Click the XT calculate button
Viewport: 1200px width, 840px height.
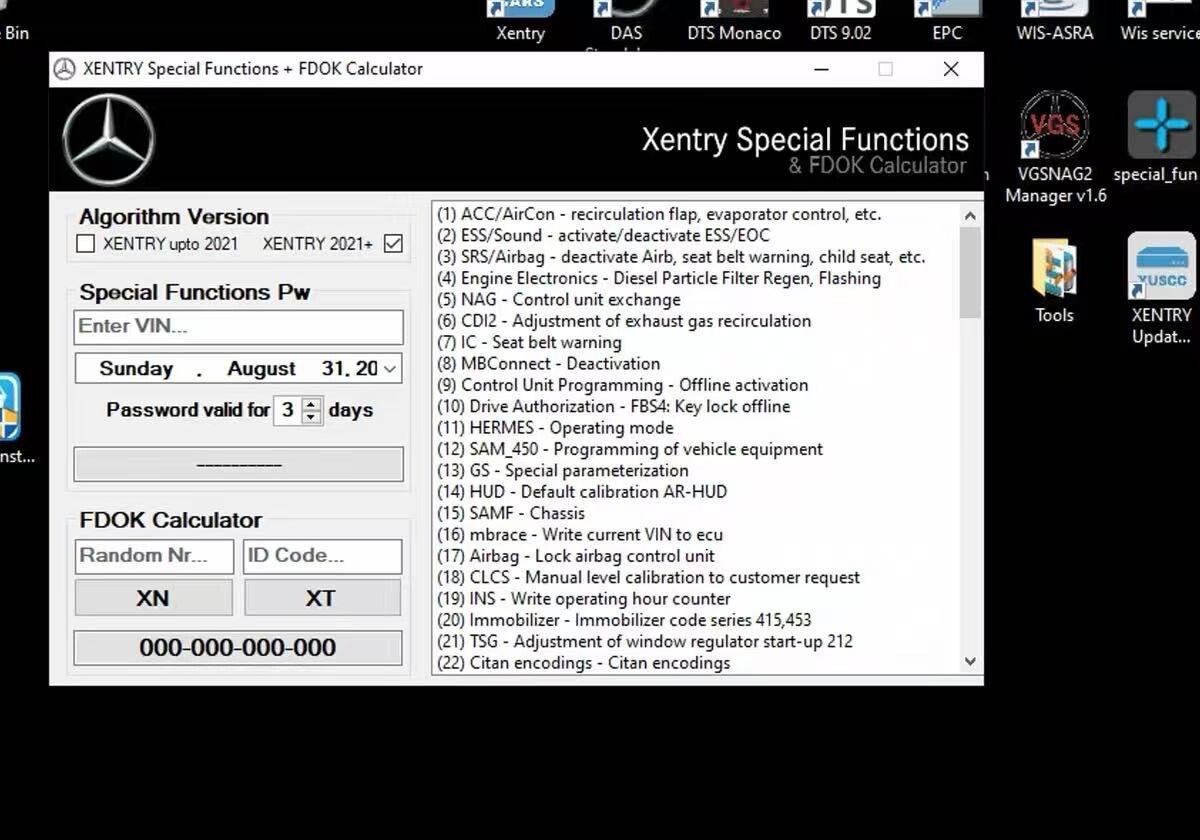coord(322,598)
